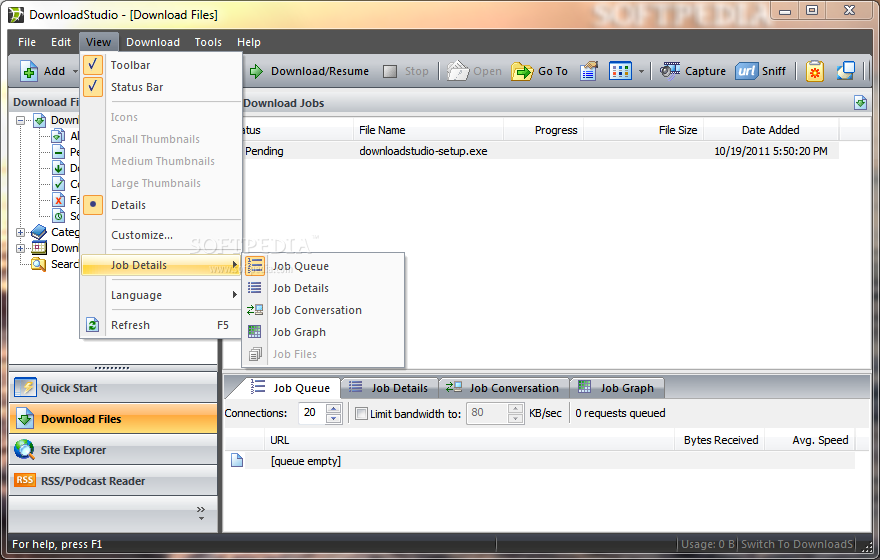Toggle the Toolbar checkmark in View menu
880x560 pixels.
[93, 65]
